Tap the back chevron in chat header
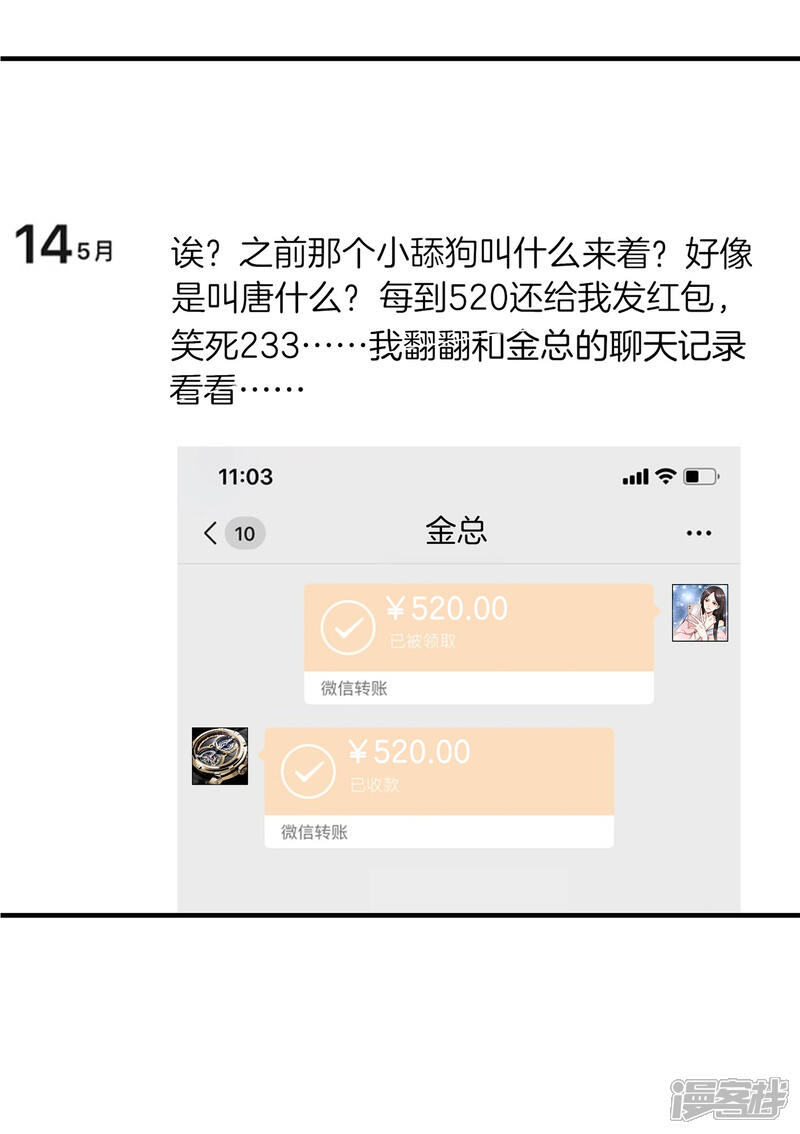800x1134 pixels. pos(210,533)
